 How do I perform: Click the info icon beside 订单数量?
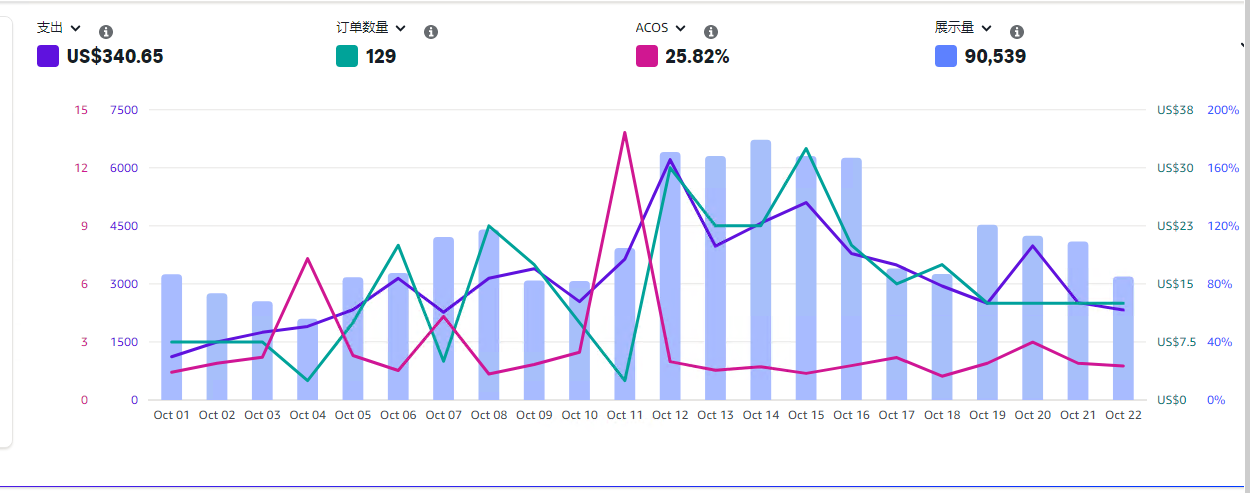click(431, 32)
